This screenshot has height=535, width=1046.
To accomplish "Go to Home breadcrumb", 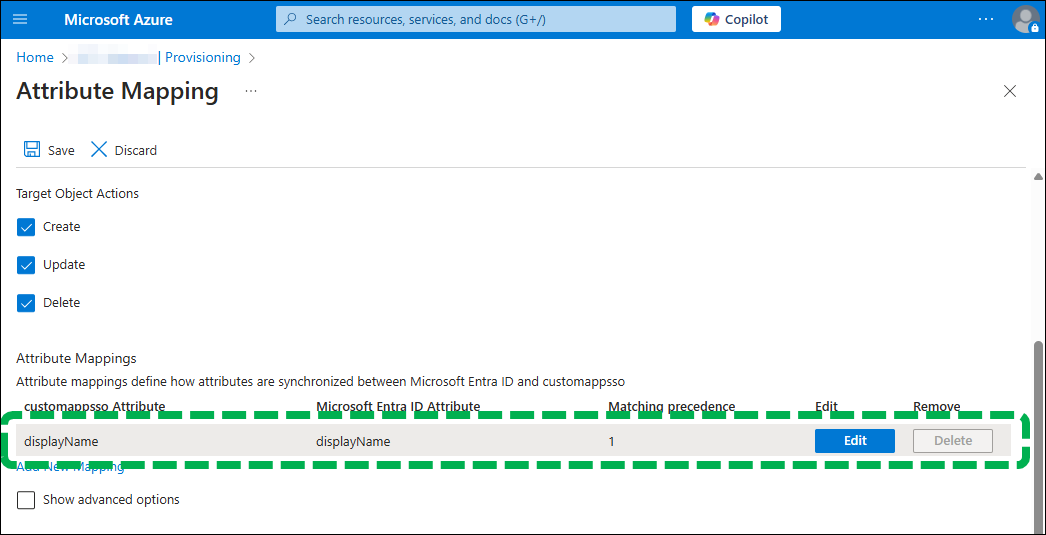I will click(x=35, y=58).
